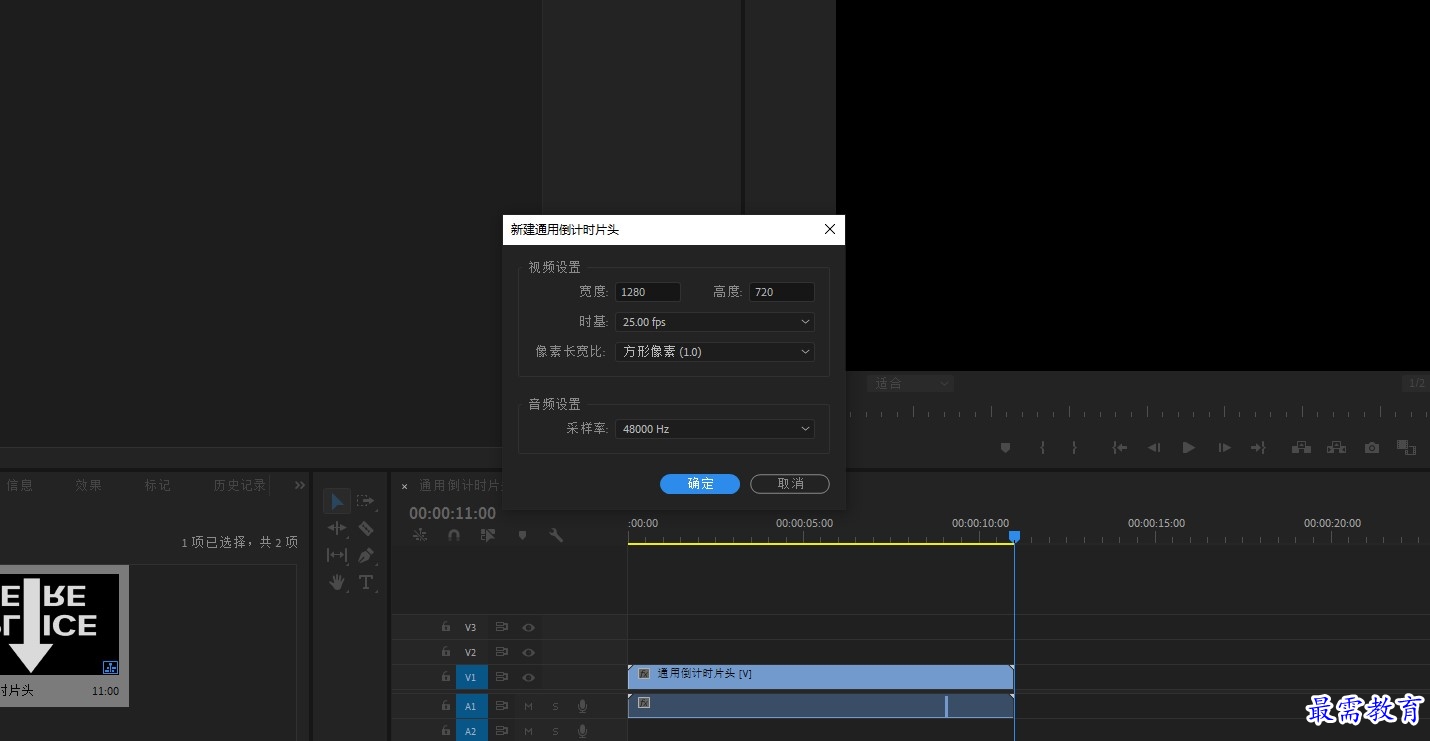Select the 通用倒计时片头 [V] clip
Viewport: 1430px width, 741px height.
(x=820, y=677)
